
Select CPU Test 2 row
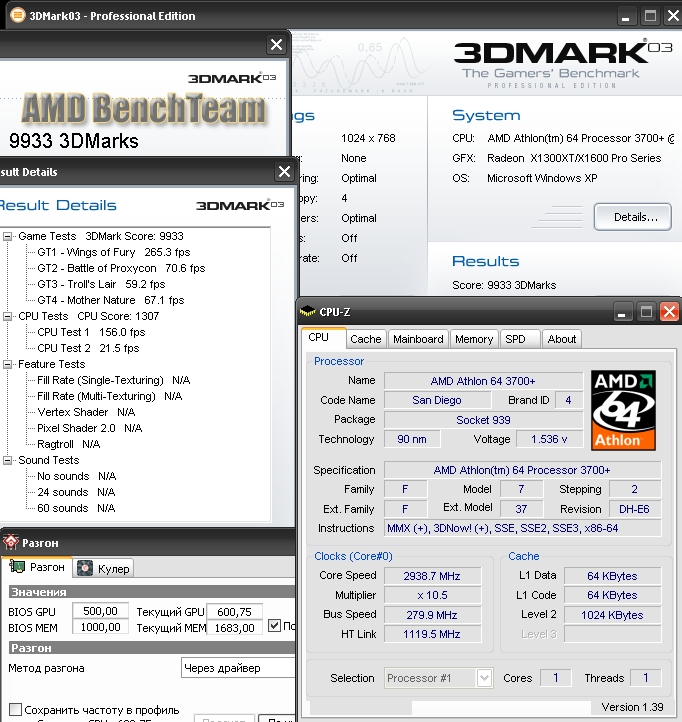(x=88, y=348)
